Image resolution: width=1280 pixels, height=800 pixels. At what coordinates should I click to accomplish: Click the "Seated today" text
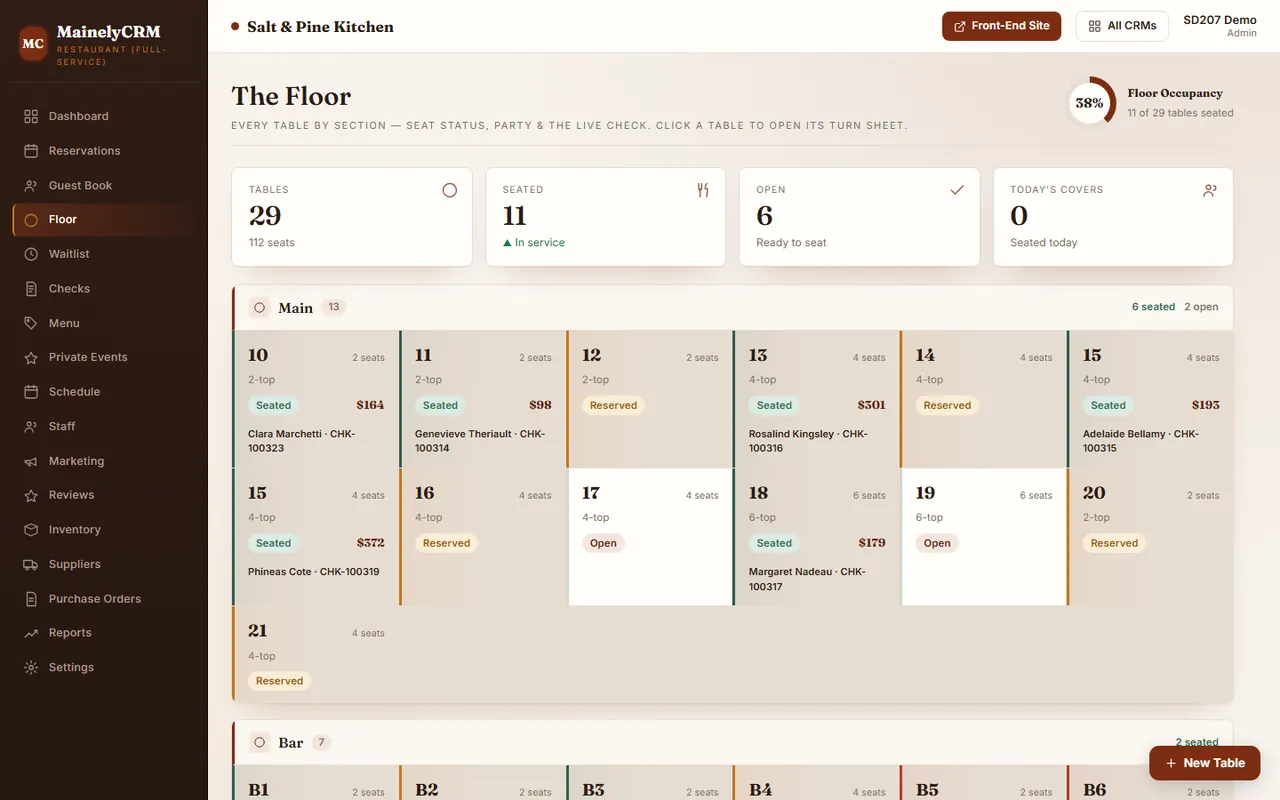tap(1043, 243)
